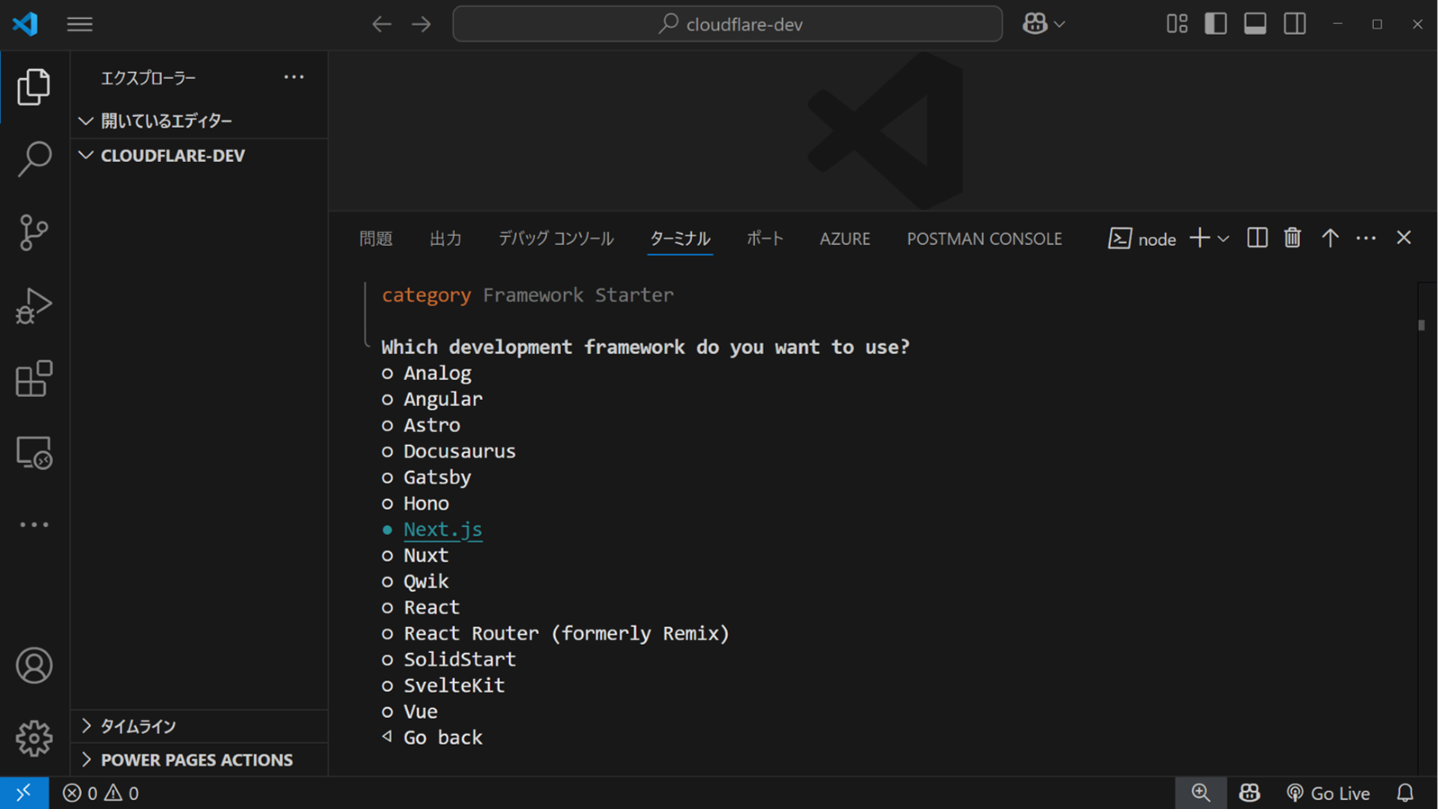Open the Remote Explorer view

point(34,453)
